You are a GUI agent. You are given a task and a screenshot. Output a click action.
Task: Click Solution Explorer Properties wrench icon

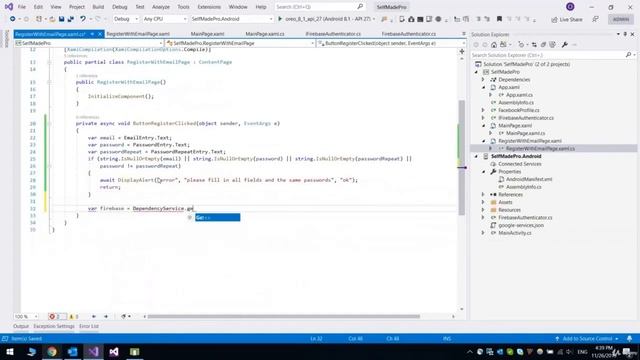(x=564, y=44)
